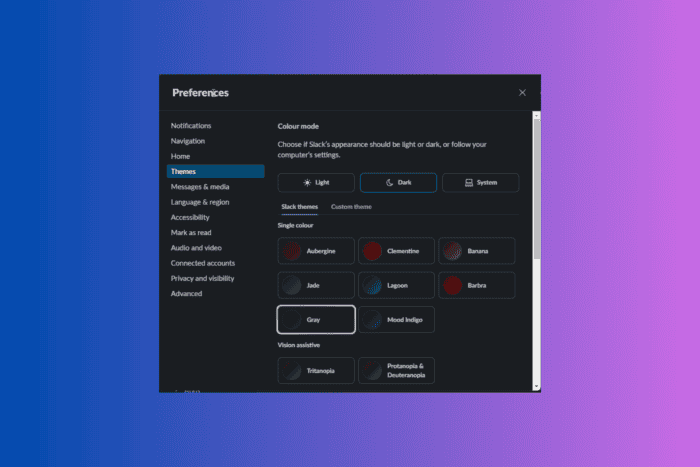The image size is (700, 467).
Task: Select the Lagoon theme
Action: click(396, 285)
